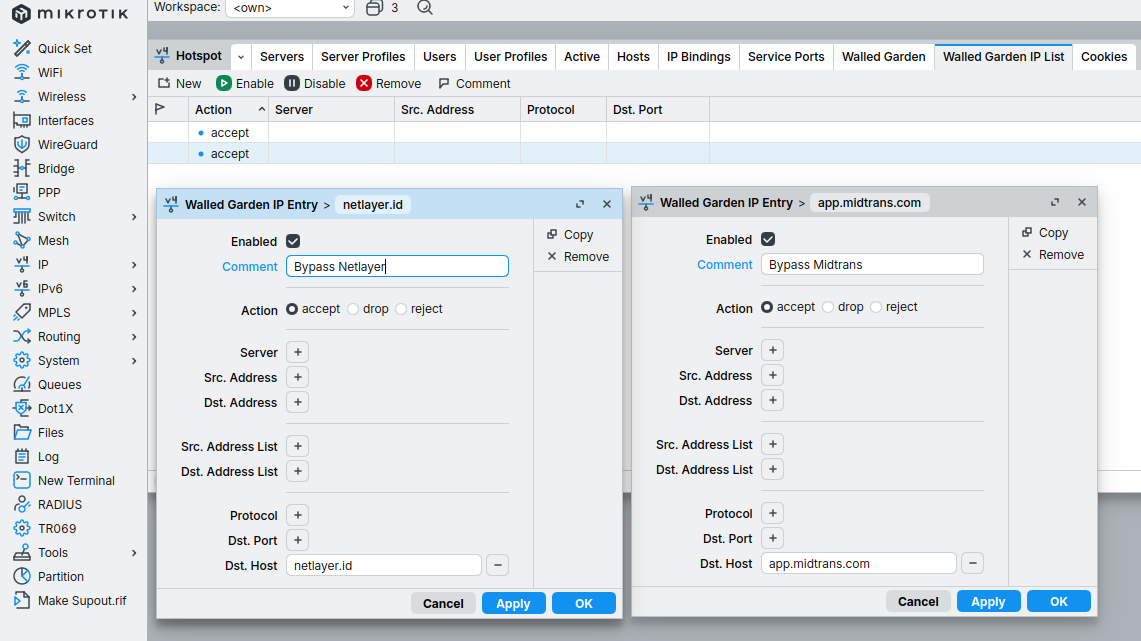The image size is (1141, 641).
Task: Add Server field in netlayer.id dialog
Action: point(298,352)
